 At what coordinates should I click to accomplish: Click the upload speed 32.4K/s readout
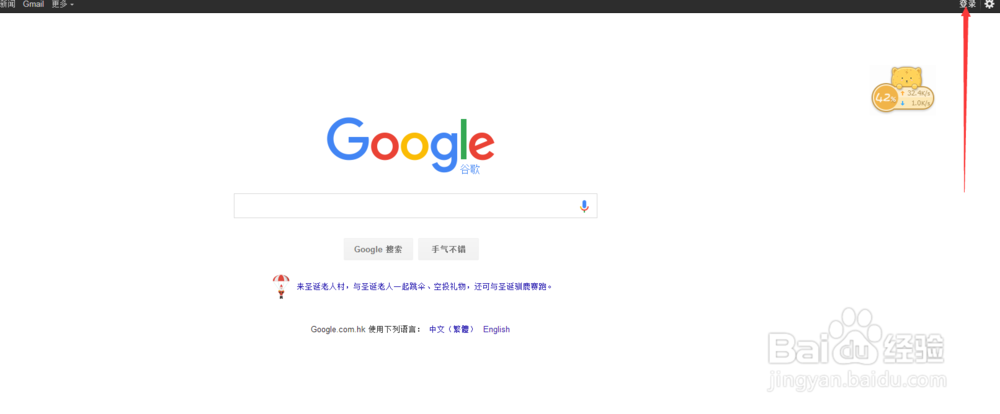pos(918,93)
